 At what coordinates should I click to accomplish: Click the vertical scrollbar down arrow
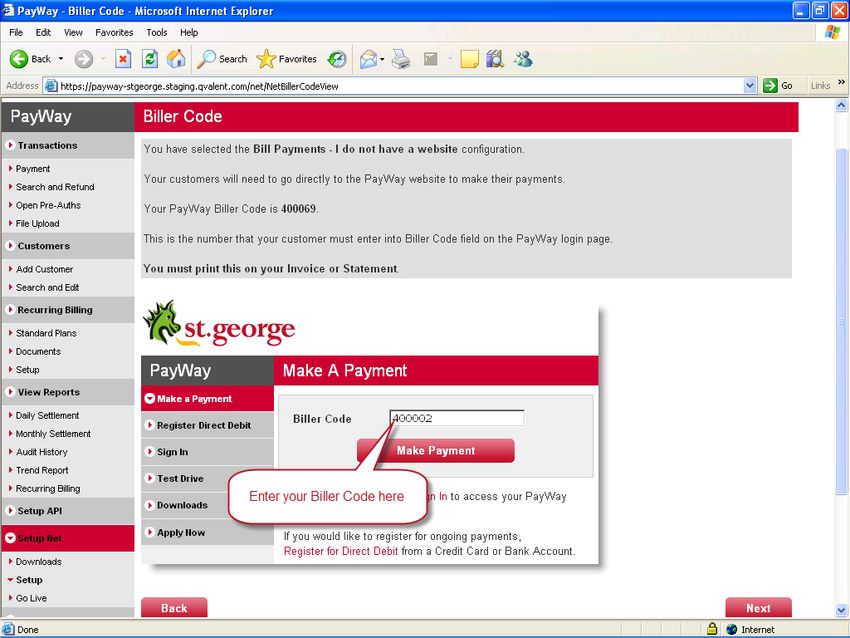[x=841, y=610]
